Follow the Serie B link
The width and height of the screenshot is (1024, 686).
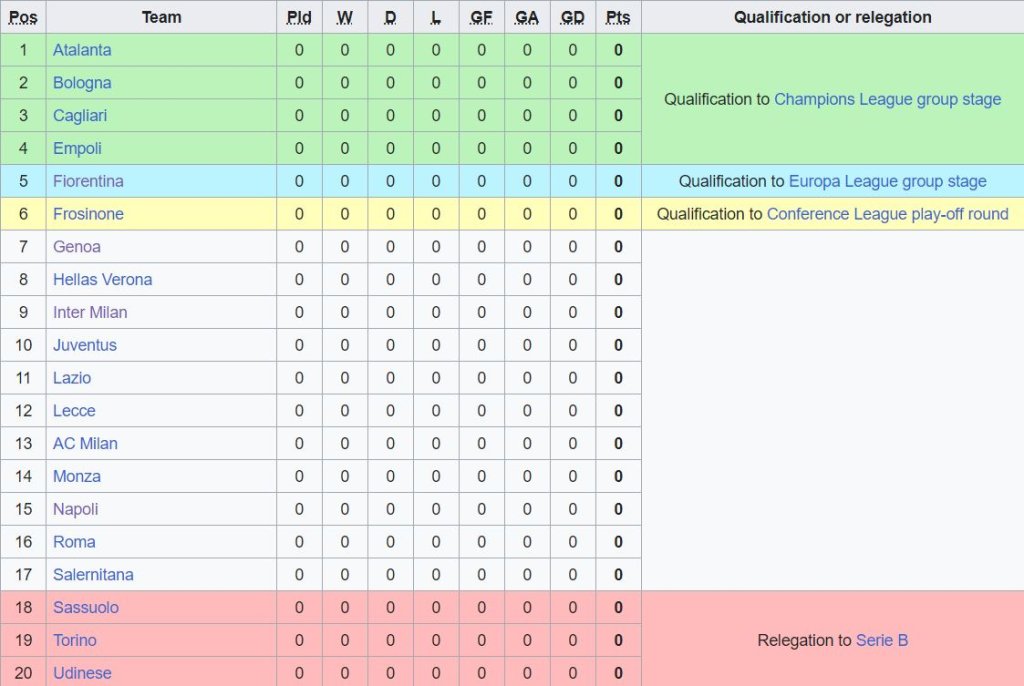point(882,640)
